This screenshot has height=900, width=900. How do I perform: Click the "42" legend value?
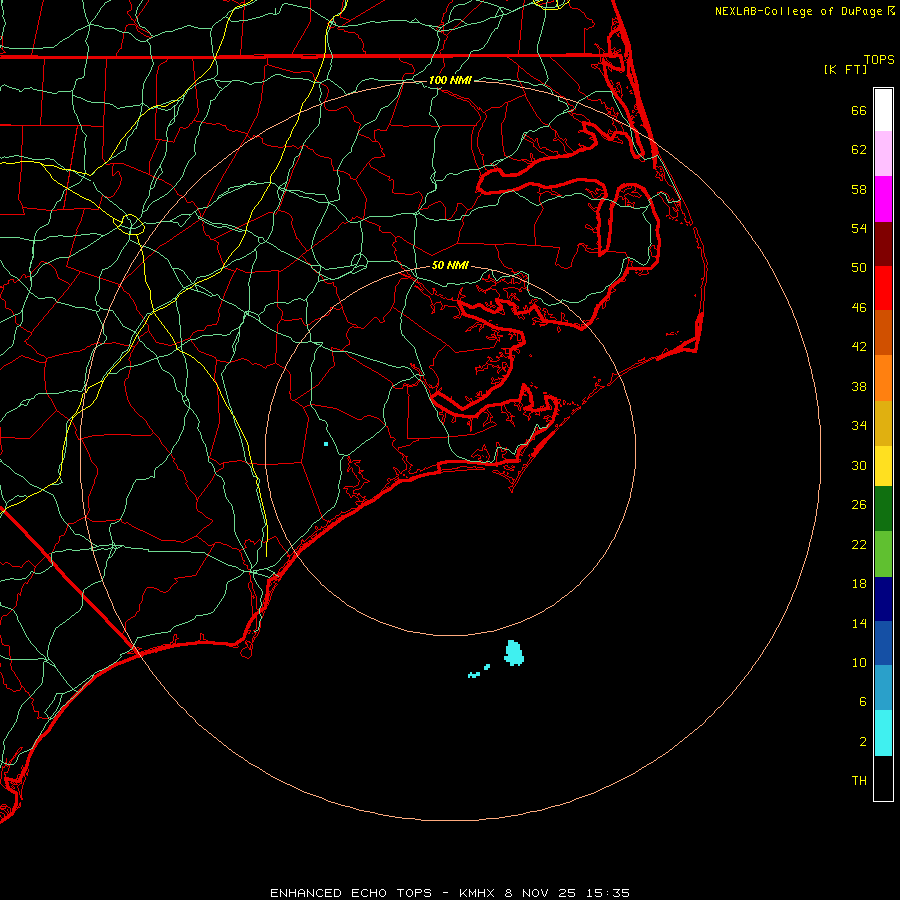[x=859, y=347]
